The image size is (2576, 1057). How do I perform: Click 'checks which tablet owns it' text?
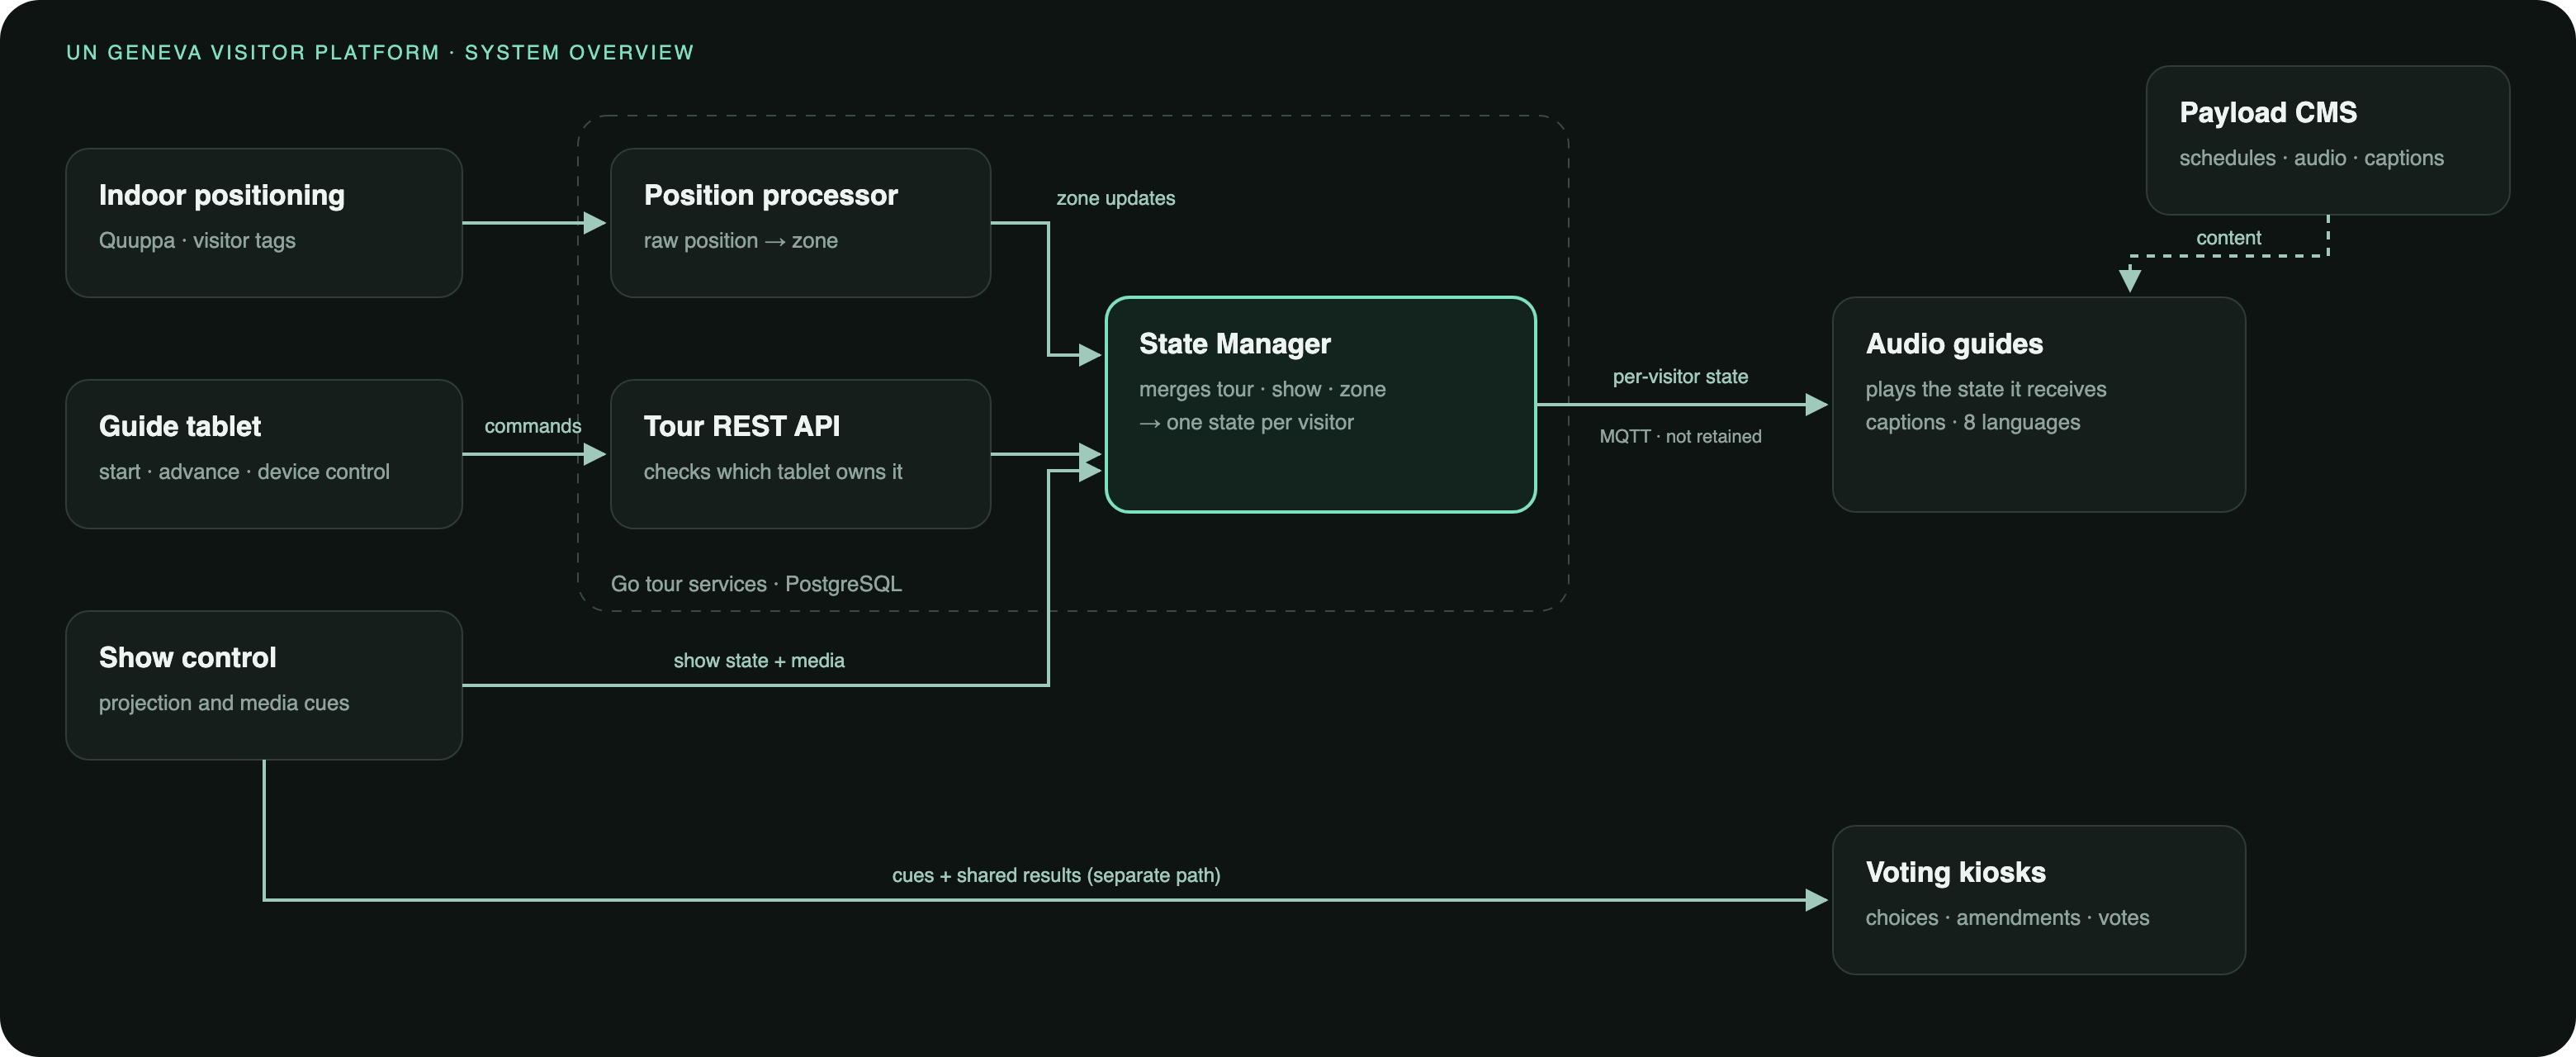(x=772, y=472)
